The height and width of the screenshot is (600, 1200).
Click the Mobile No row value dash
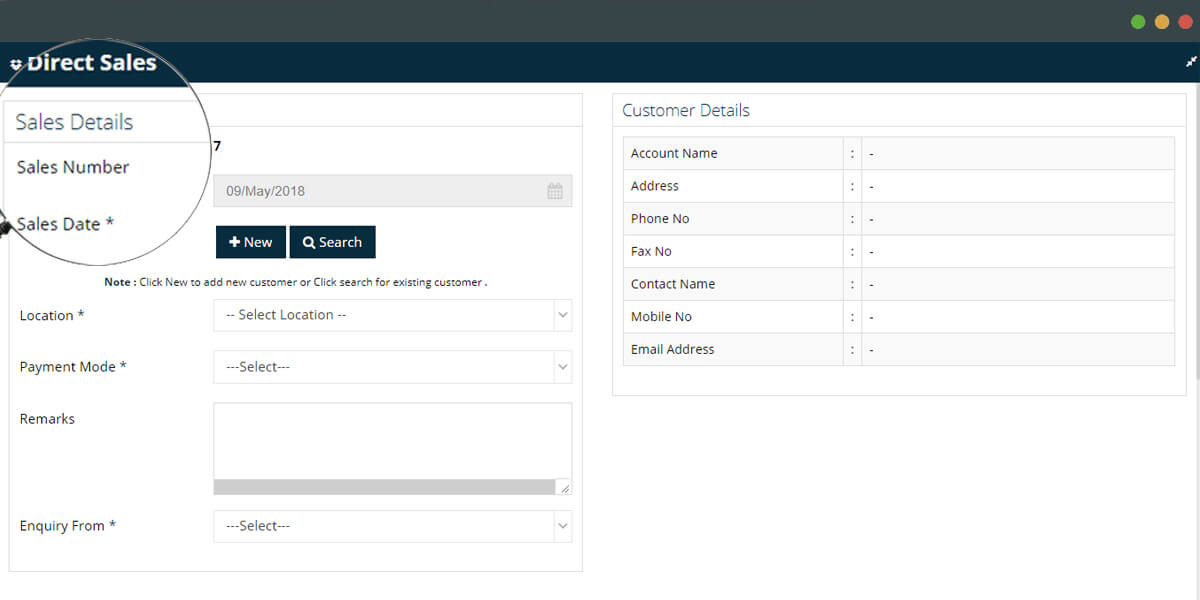coord(869,316)
